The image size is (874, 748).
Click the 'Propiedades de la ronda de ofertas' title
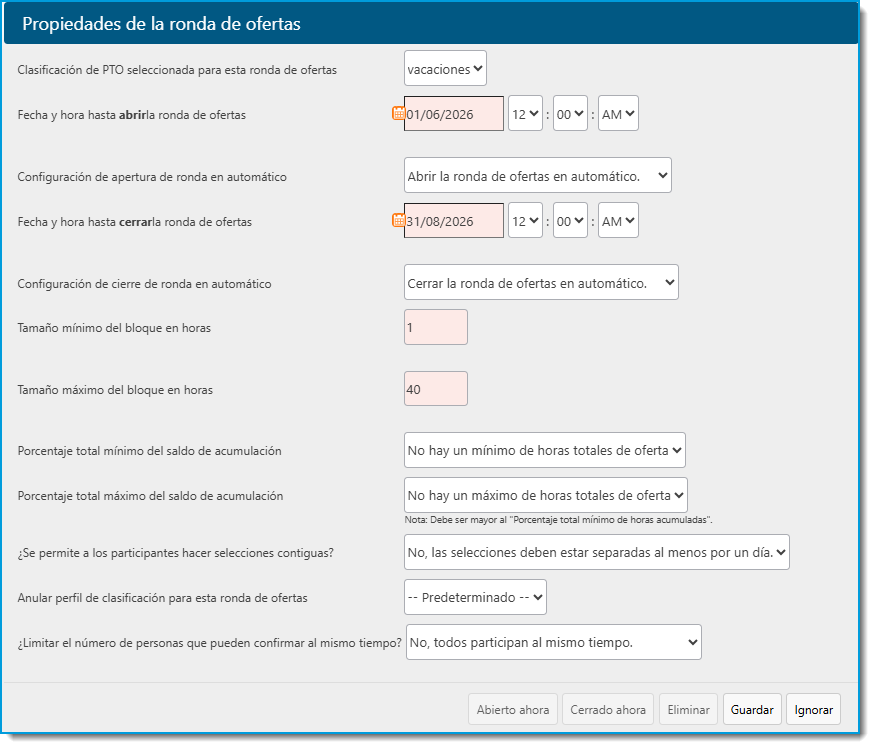point(161,24)
